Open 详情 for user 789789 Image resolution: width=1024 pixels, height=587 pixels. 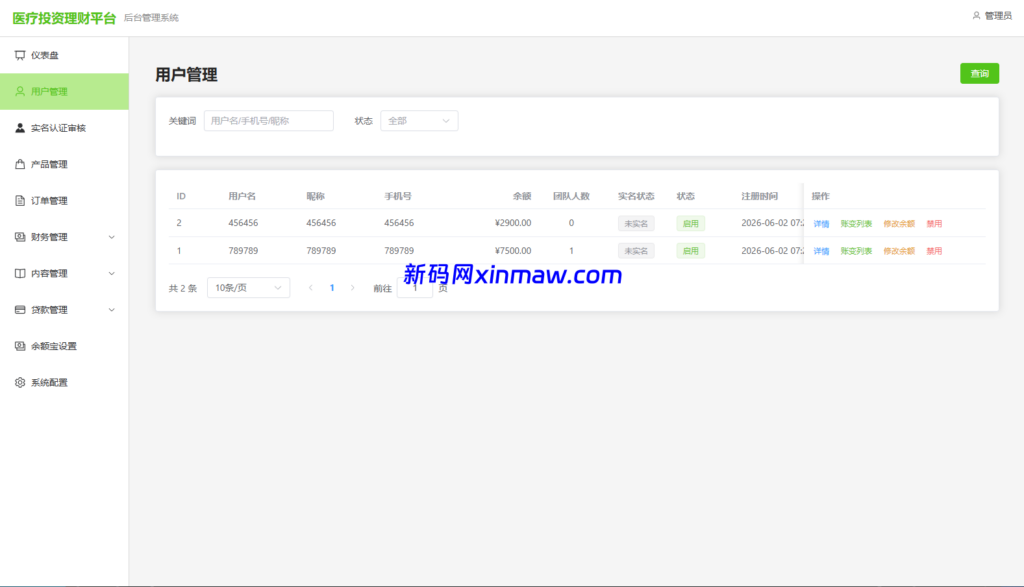(821, 251)
